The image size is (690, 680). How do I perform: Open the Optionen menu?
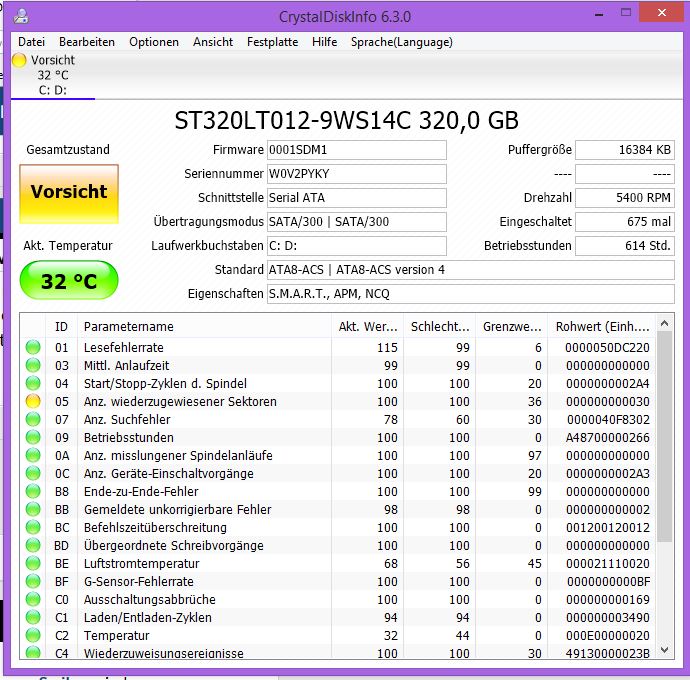pyautogui.click(x=154, y=42)
